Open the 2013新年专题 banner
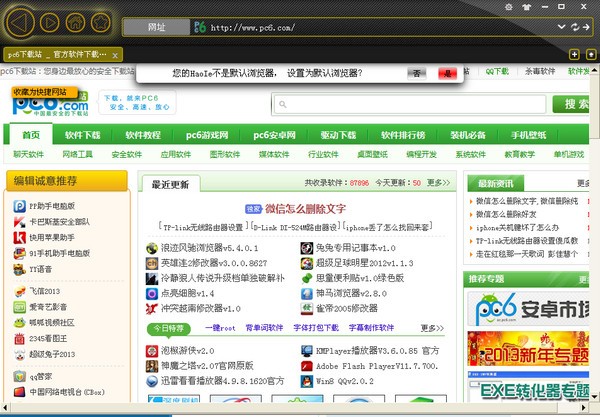The width and height of the screenshot is (600, 417). coord(528,348)
